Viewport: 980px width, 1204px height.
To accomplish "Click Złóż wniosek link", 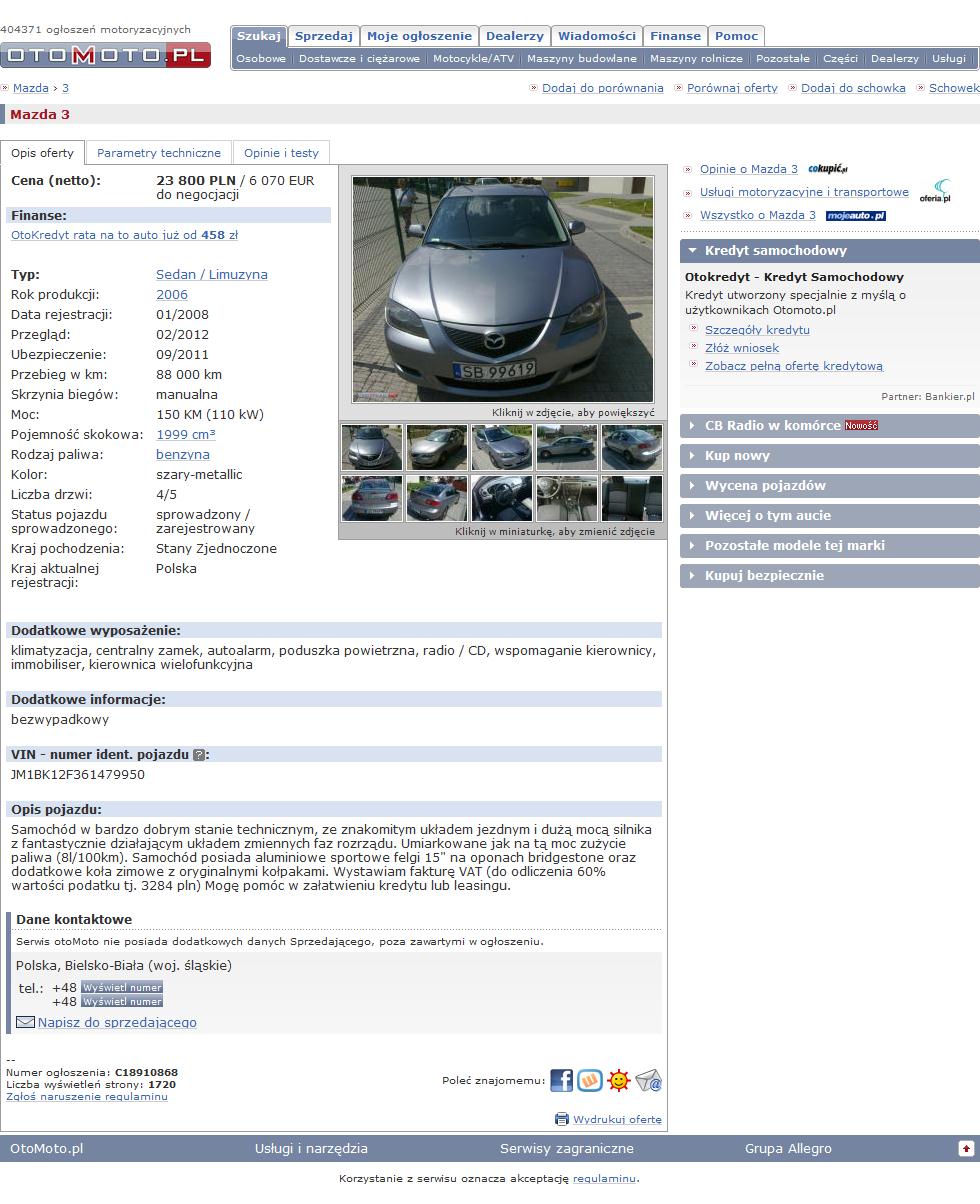I will pyautogui.click(x=742, y=348).
